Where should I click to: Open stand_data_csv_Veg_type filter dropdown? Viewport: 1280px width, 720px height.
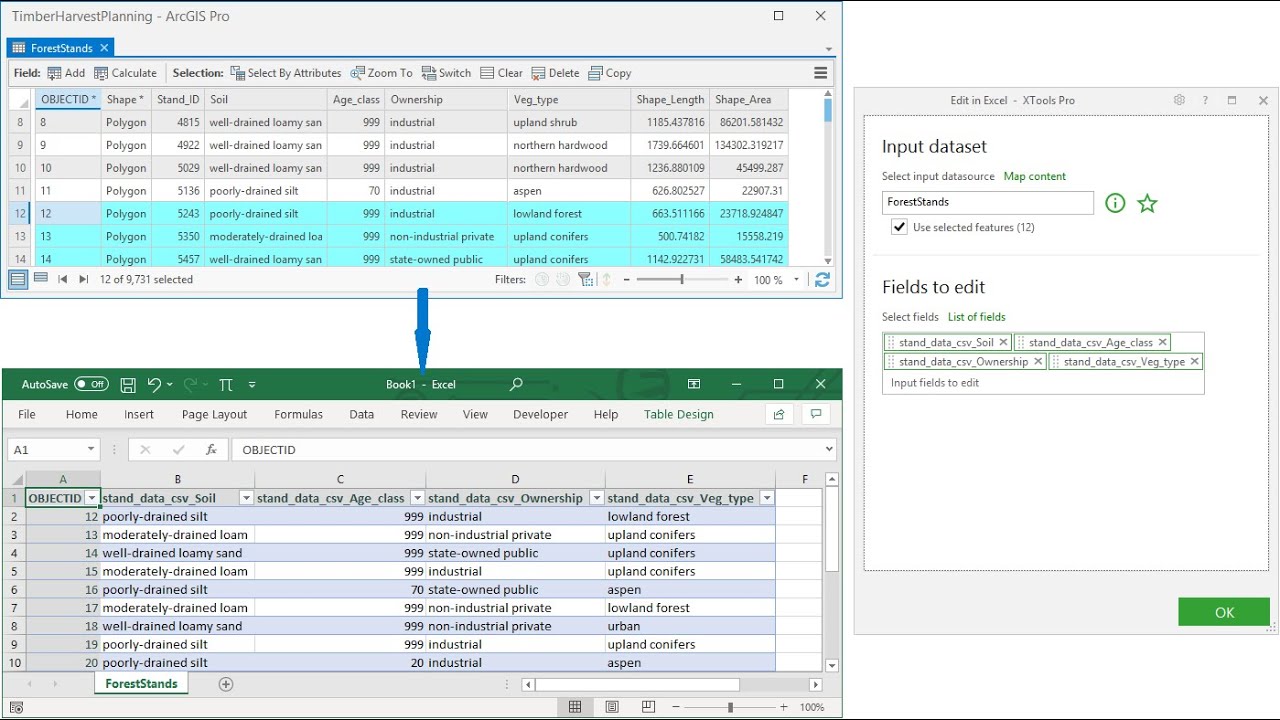pyautogui.click(x=767, y=498)
